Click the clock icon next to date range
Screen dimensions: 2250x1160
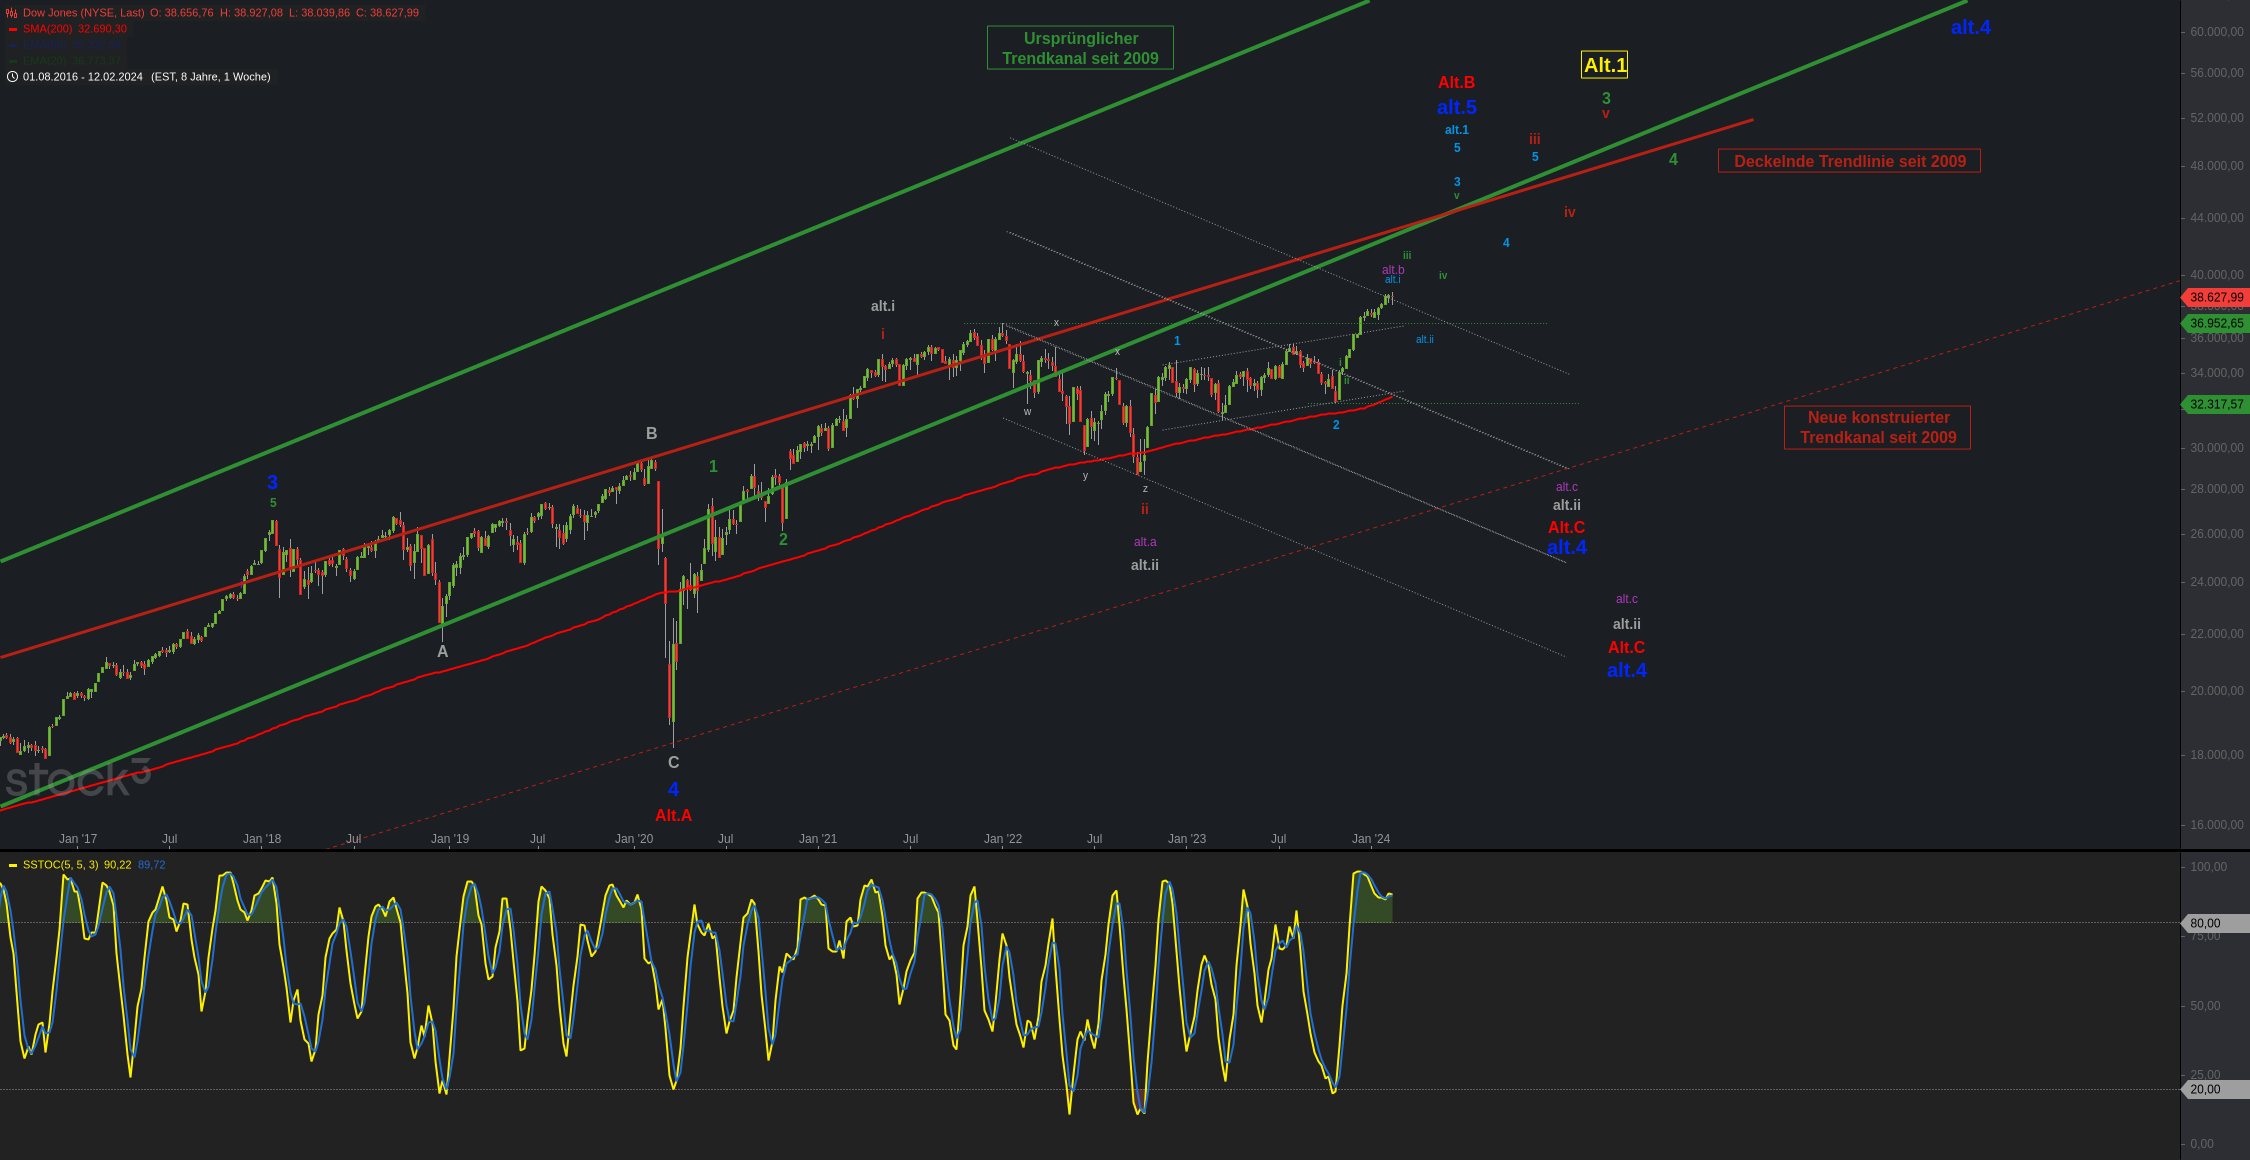[12, 77]
